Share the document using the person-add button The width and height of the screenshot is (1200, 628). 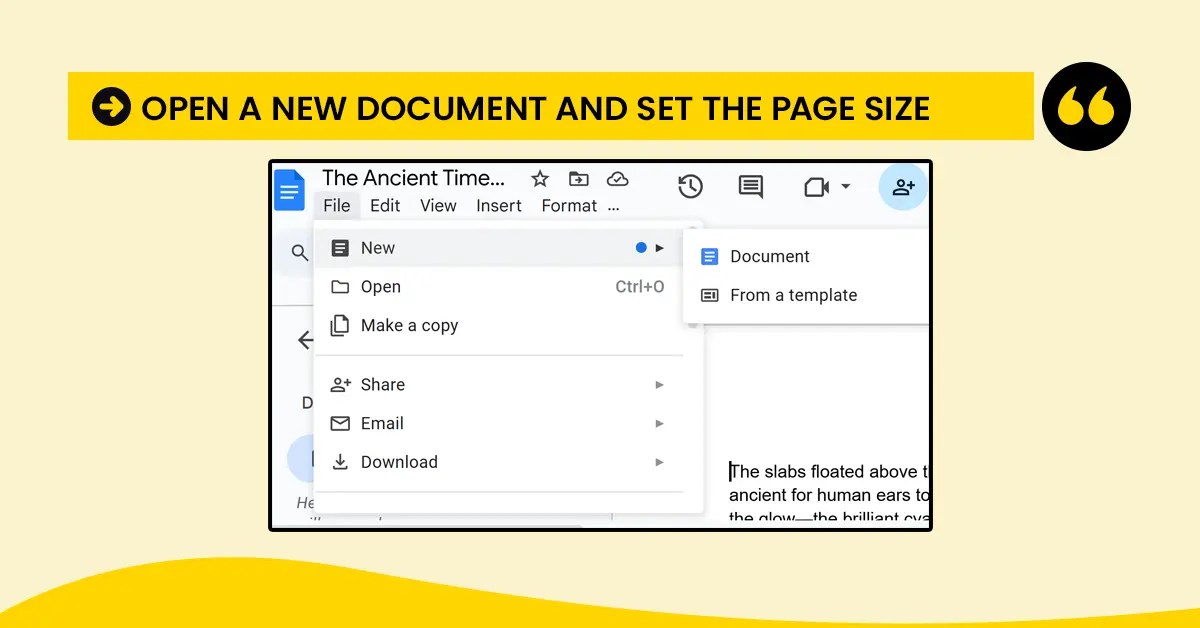(903, 187)
